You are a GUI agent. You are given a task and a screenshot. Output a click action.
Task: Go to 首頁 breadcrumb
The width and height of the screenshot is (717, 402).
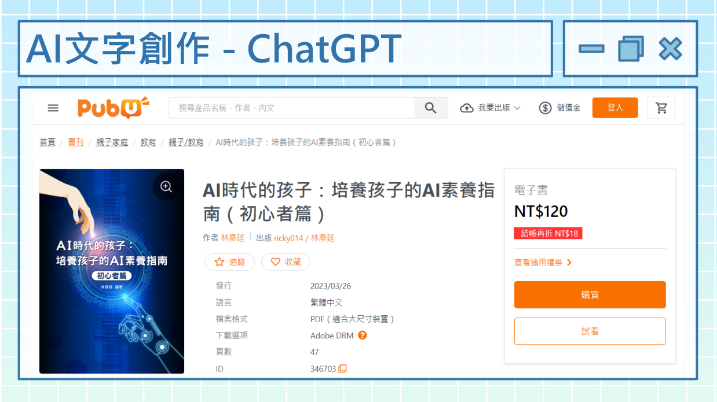tap(47, 142)
